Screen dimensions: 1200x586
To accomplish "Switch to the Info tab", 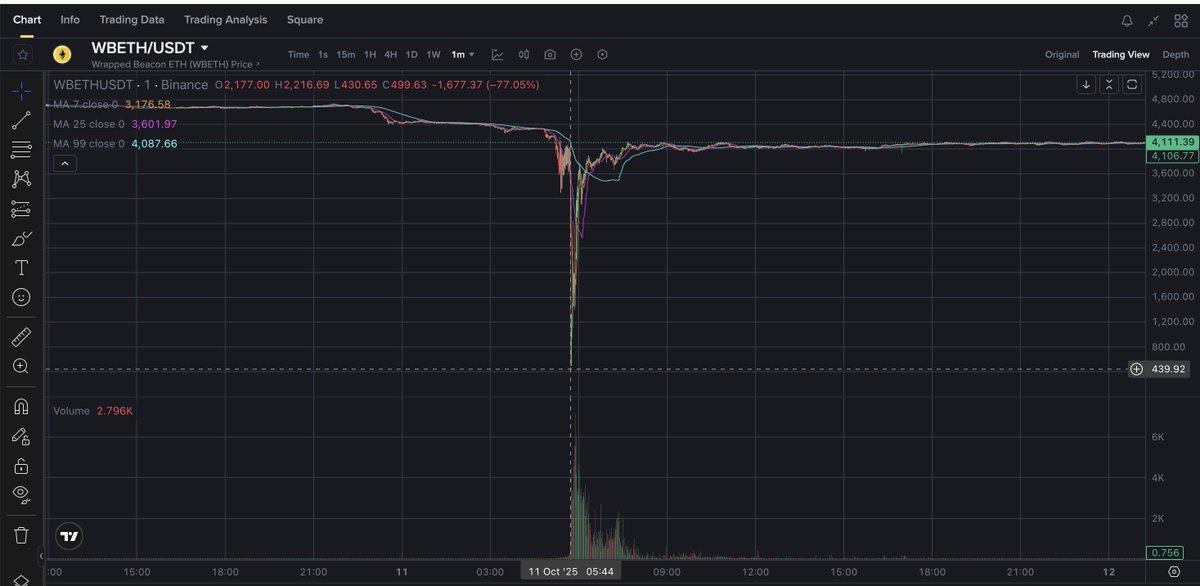I will click(70, 19).
